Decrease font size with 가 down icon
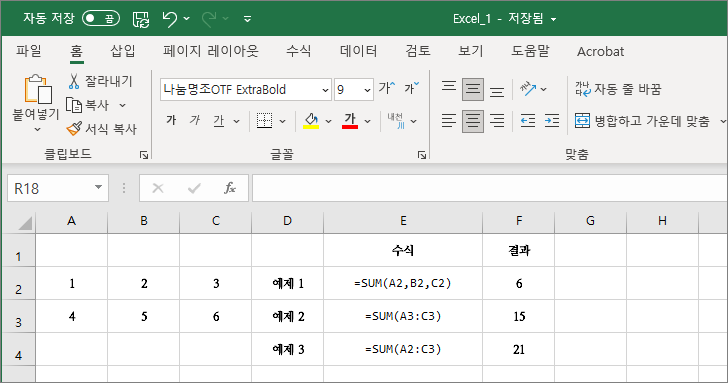 click(x=411, y=88)
